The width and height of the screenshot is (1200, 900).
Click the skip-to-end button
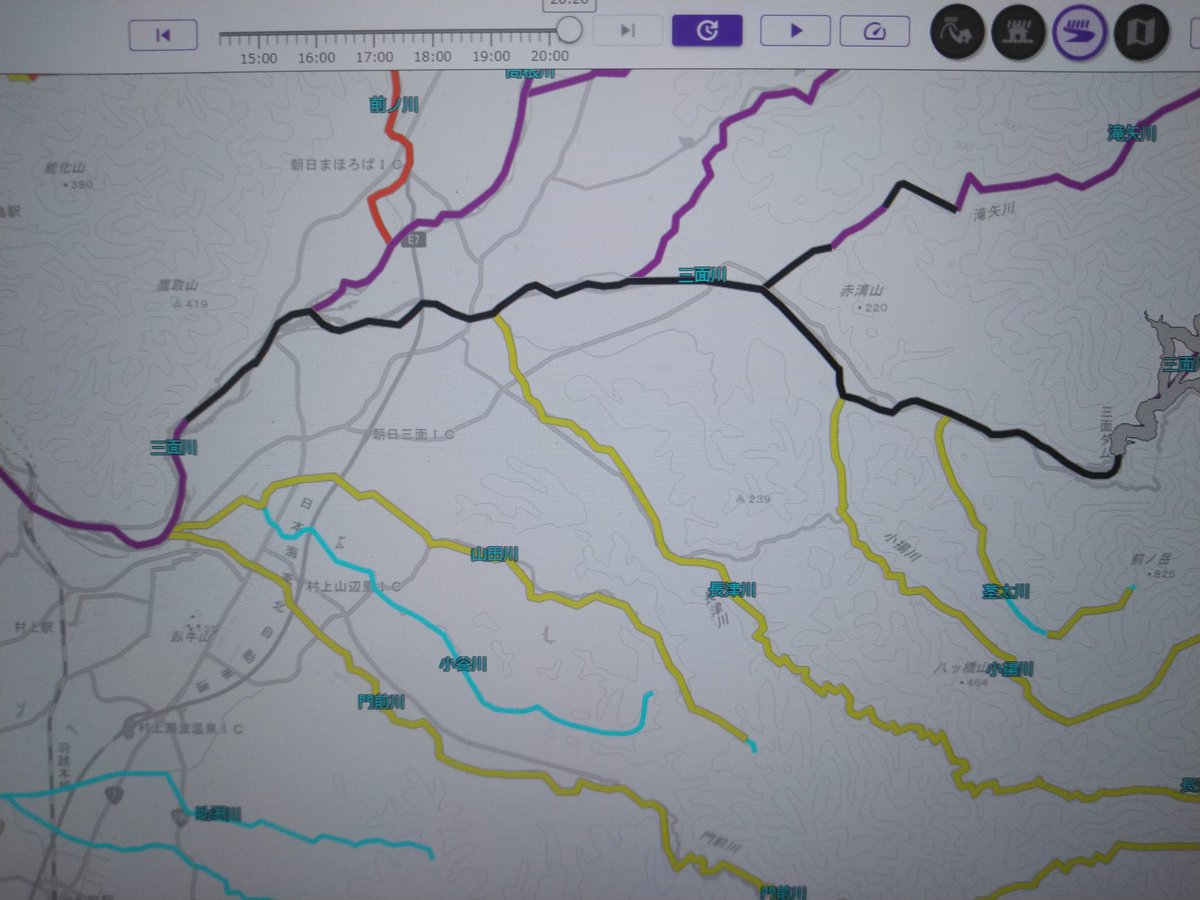pos(627,31)
